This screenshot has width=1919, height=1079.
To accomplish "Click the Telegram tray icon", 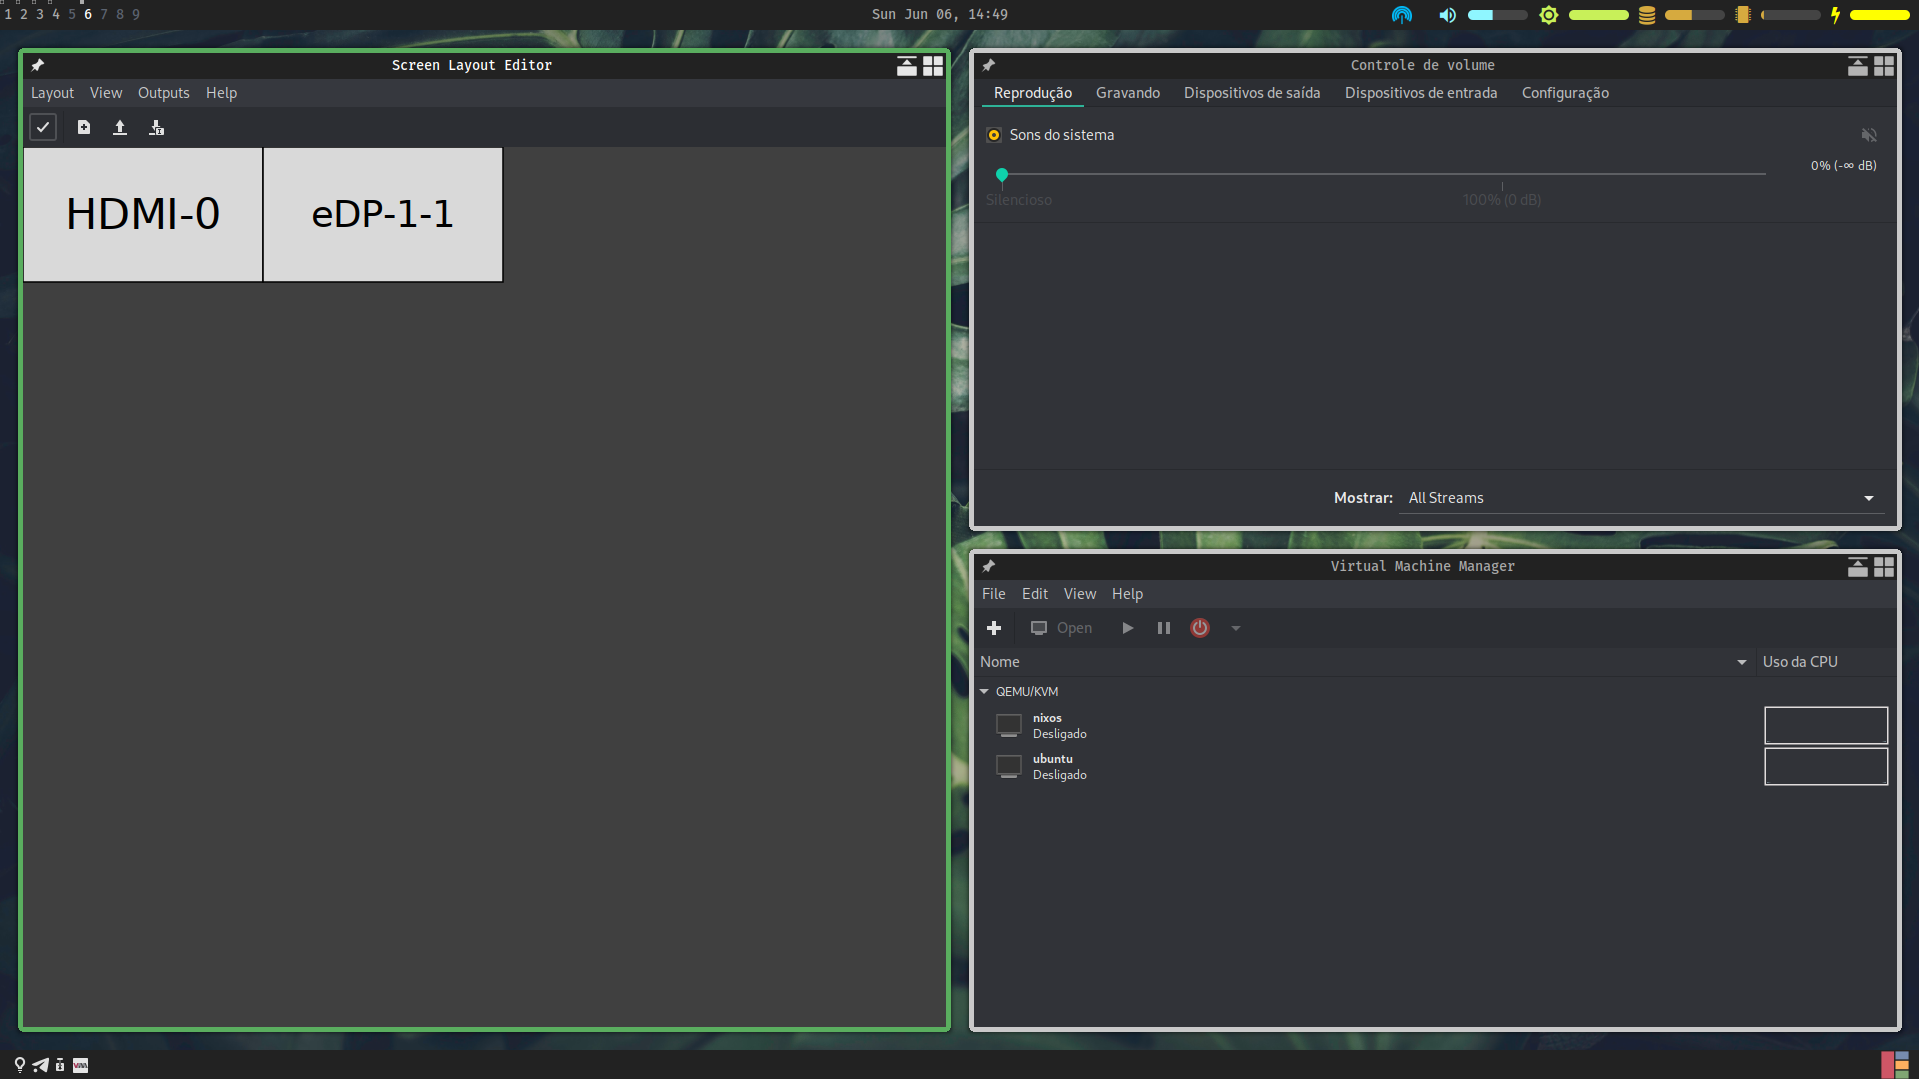I will [40, 1065].
